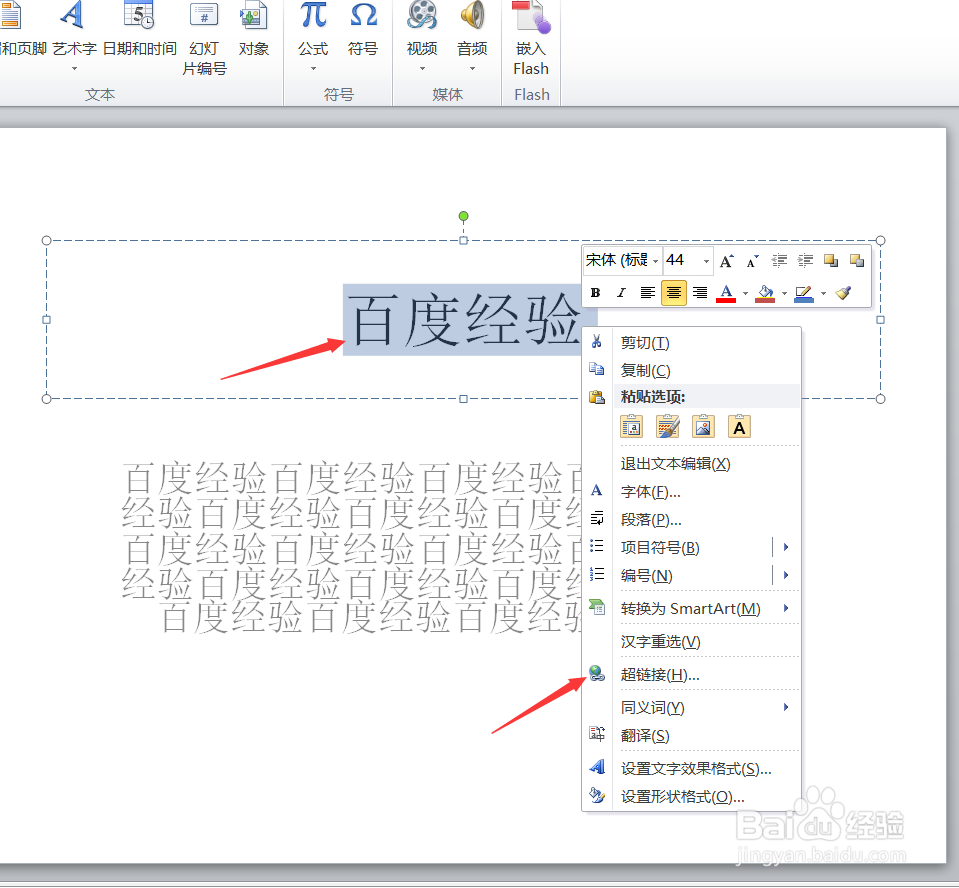This screenshot has height=888, width=959.
Task: Paste using destination theme icon
Action: click(631, 427)
